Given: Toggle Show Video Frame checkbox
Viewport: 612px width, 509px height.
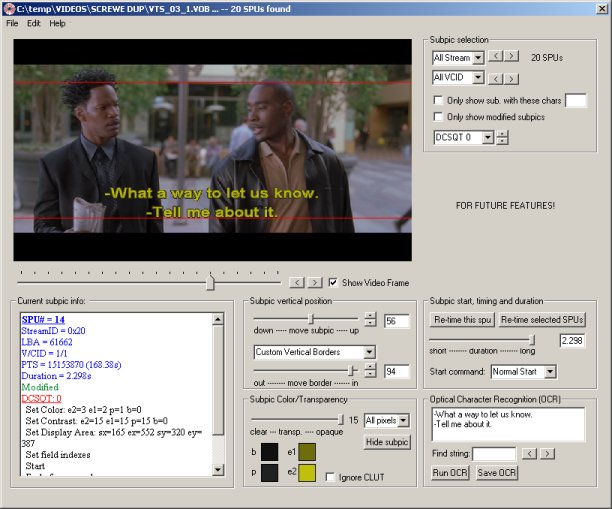Looking at the screenshot, I should (x=333, y=282).
